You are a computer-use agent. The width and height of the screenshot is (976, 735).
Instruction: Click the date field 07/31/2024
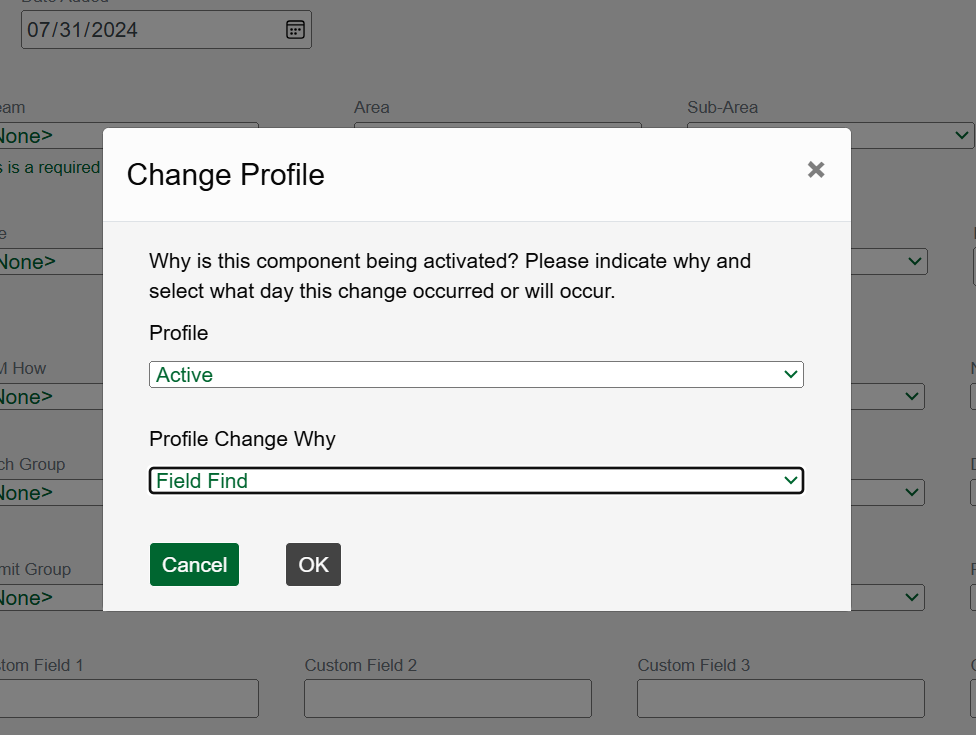pyautogui.click(x=166, y=29)
